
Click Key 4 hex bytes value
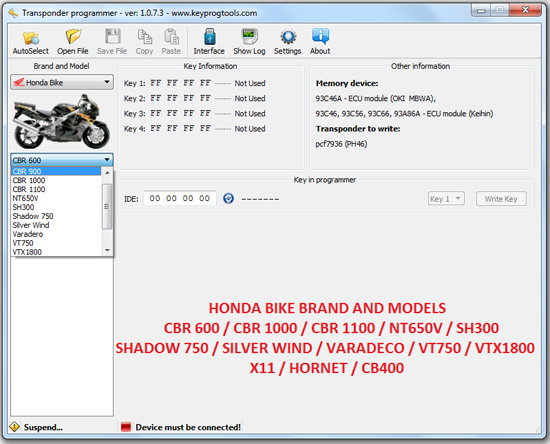click(x=181, y=128)
